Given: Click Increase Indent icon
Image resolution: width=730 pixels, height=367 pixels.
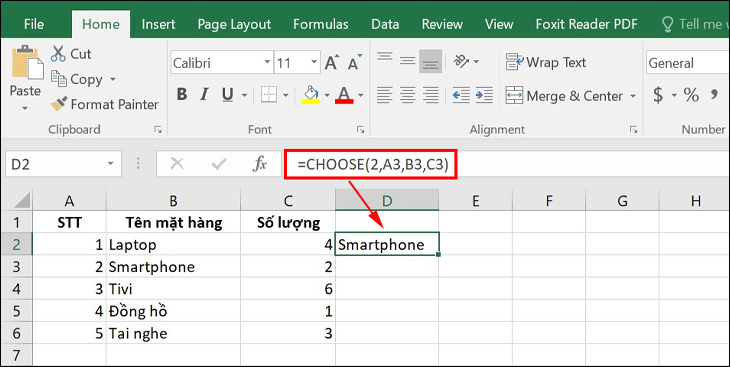Looking at the screenshot, I should (484, 95).
